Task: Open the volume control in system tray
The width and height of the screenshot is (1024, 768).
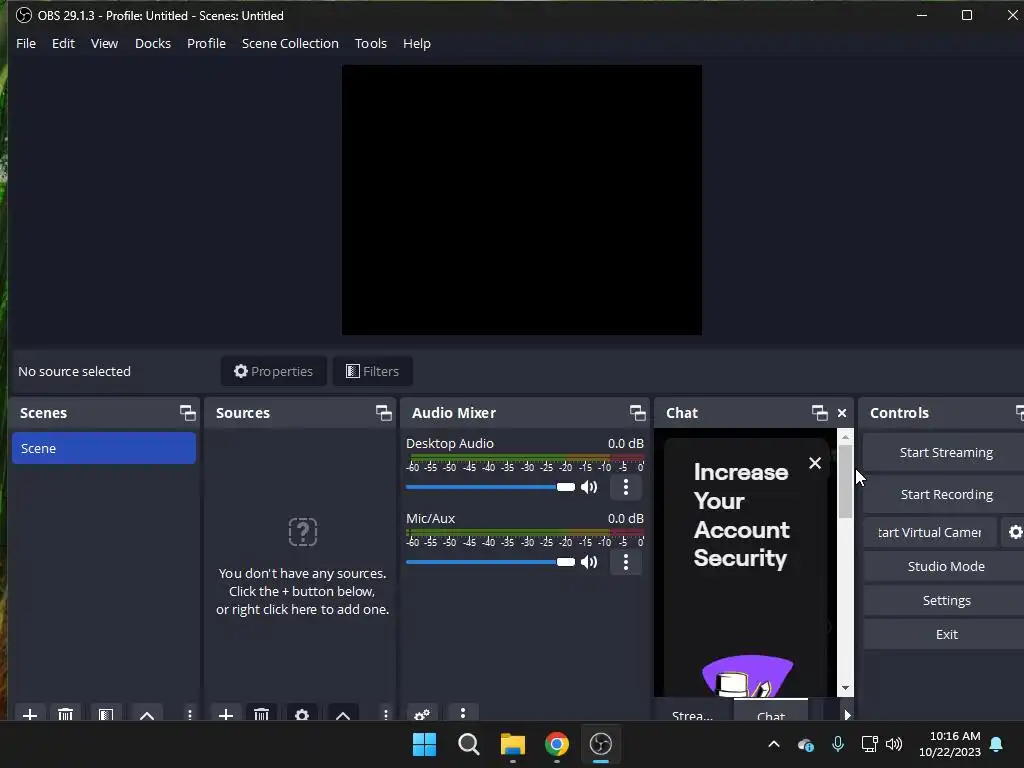Action: pyautogui.click(x=894, y=744)
